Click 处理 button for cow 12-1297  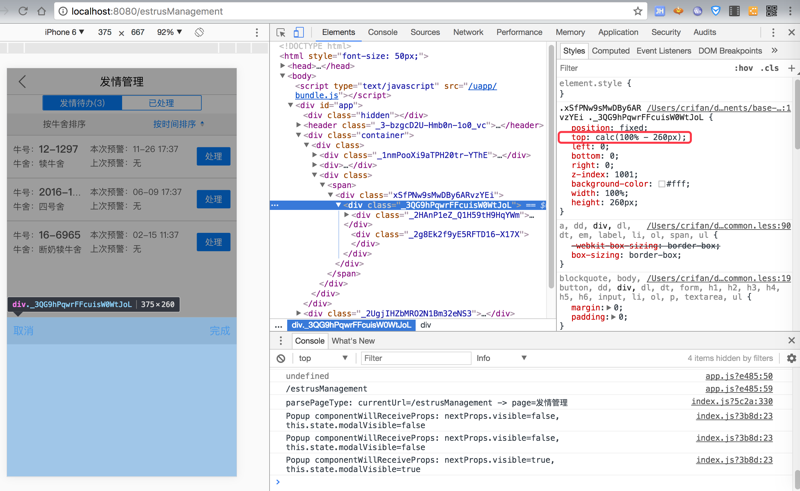213,156
